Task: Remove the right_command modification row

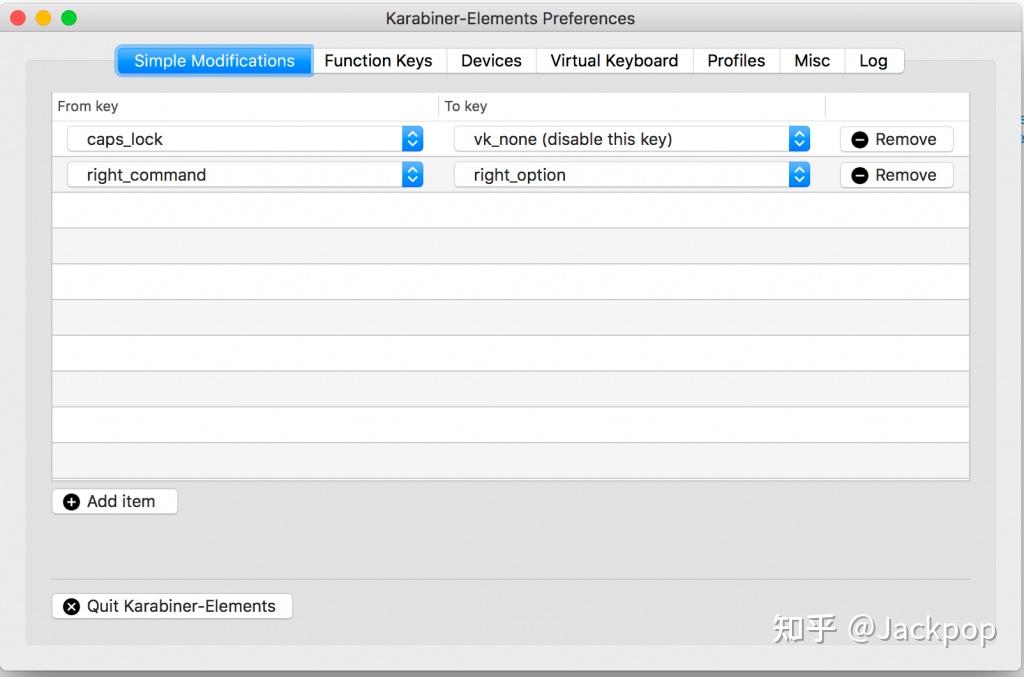Action: [x=896, y=175]
